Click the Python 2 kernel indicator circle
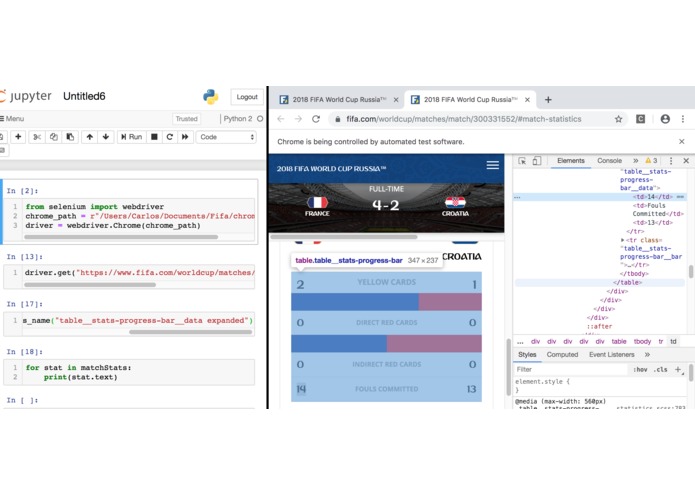The height and width of the screenshot is (494, 695). [x=260, y=119]
